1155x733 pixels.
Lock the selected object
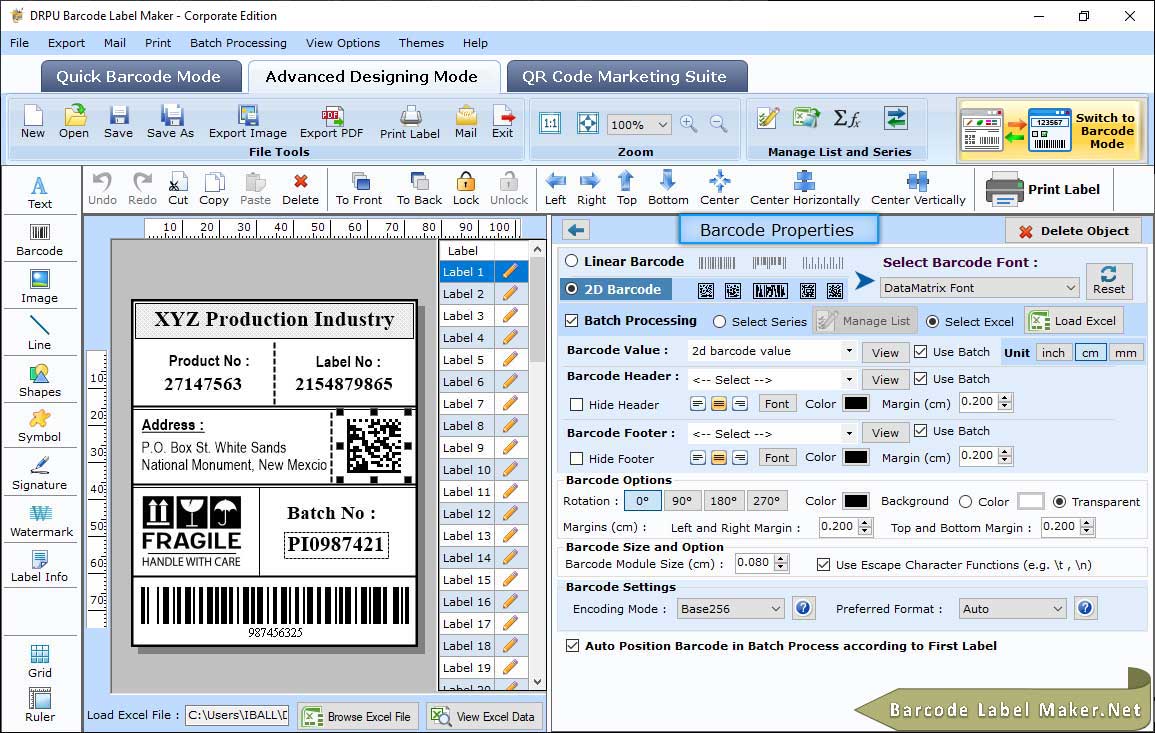point(466,189)
